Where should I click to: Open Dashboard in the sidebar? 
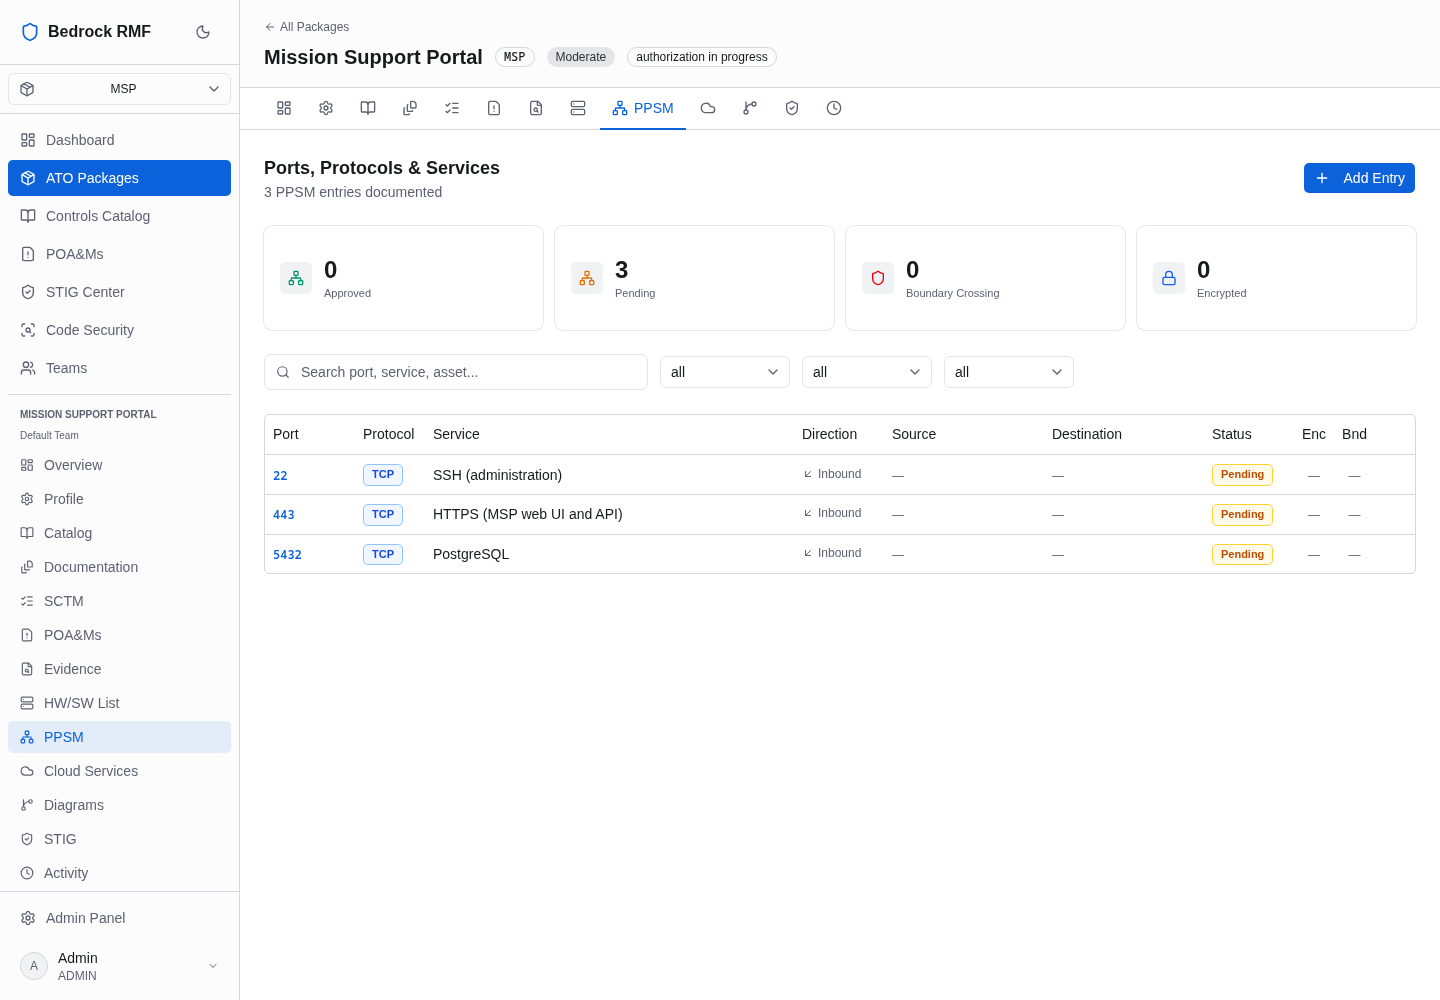[120, 140]
